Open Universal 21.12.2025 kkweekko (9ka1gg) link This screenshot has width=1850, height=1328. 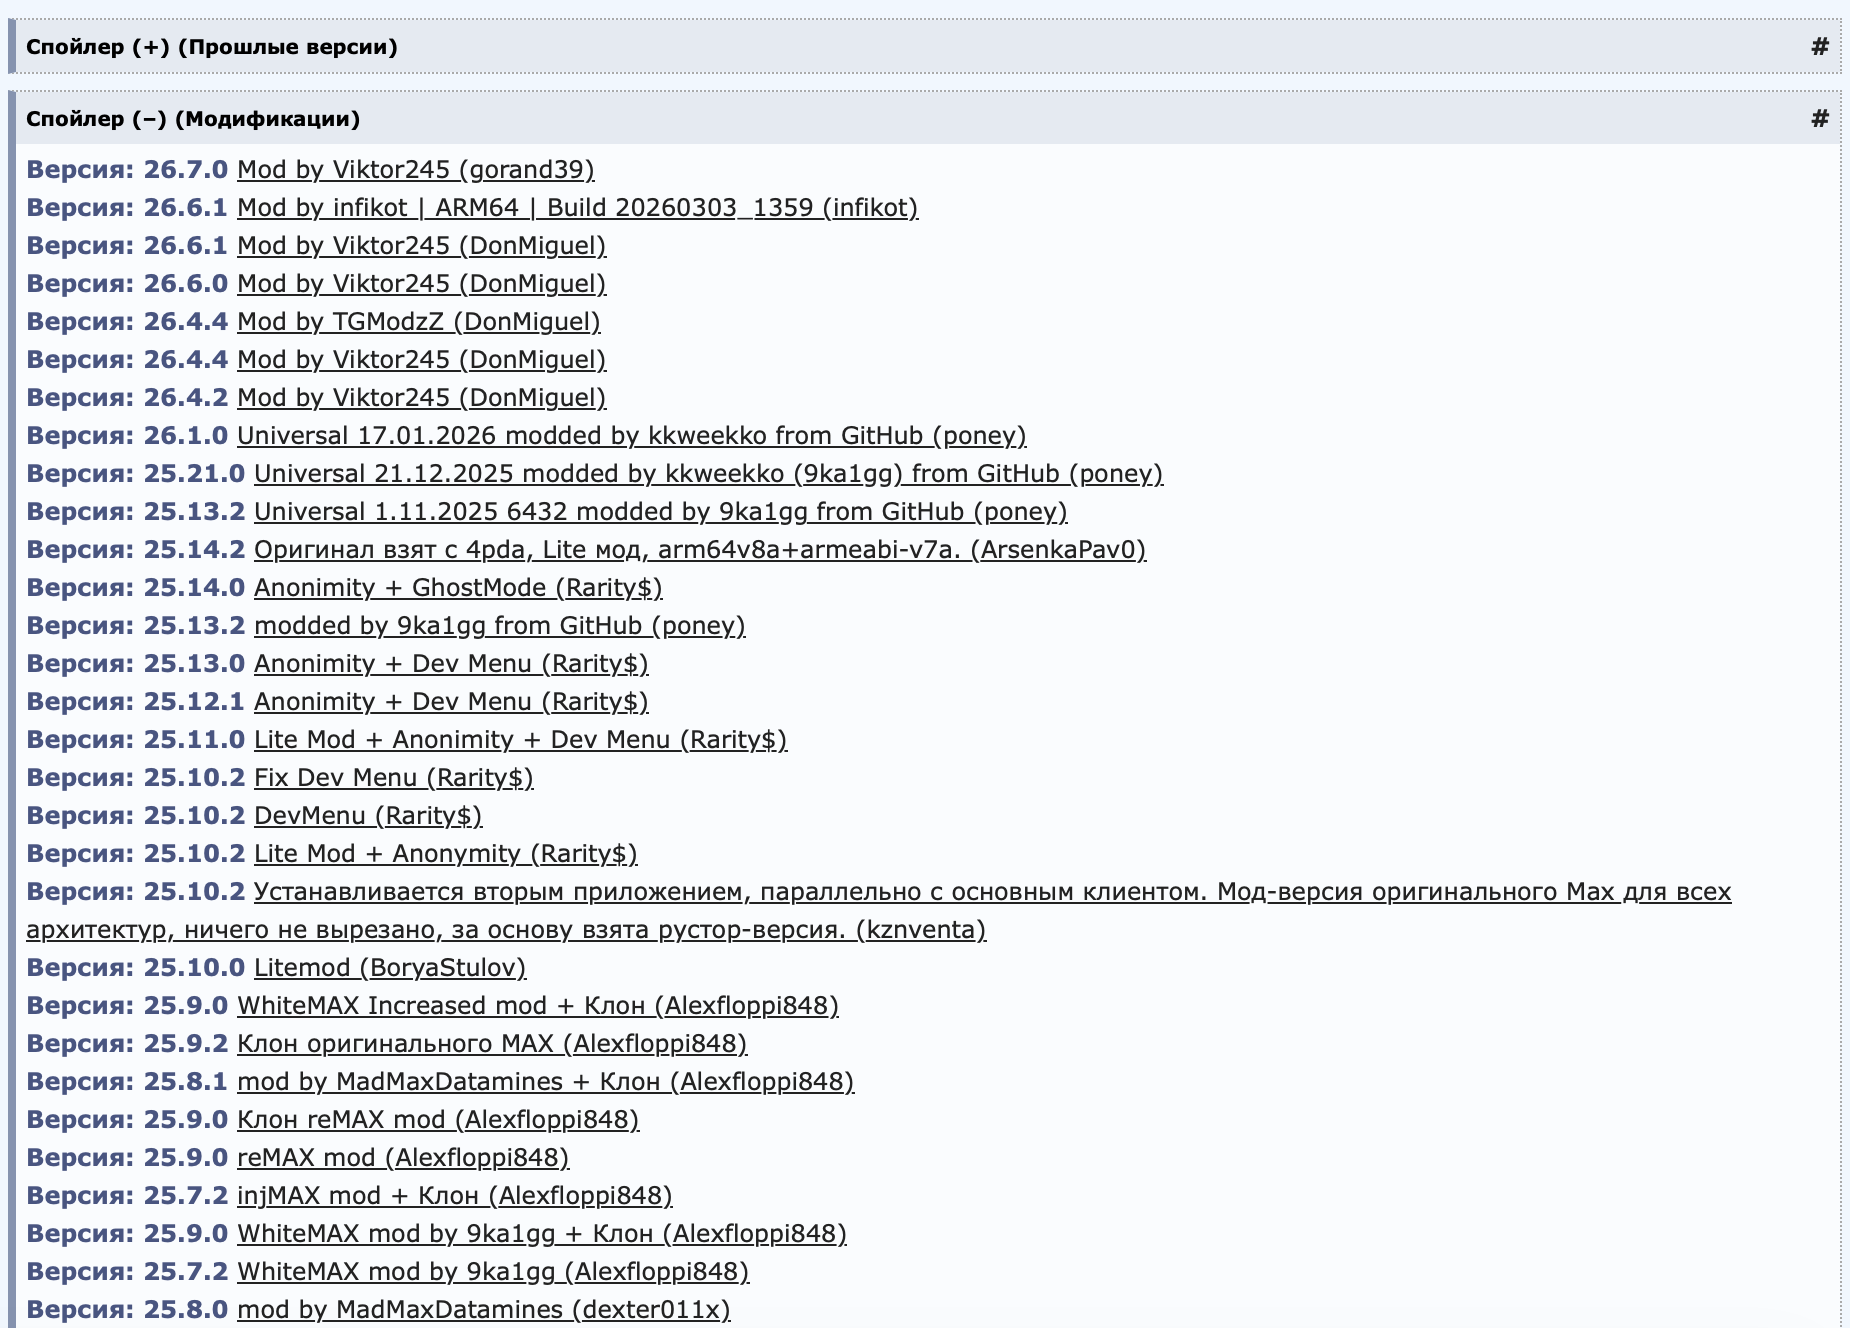pyautogui.click(x=708, y=474)
